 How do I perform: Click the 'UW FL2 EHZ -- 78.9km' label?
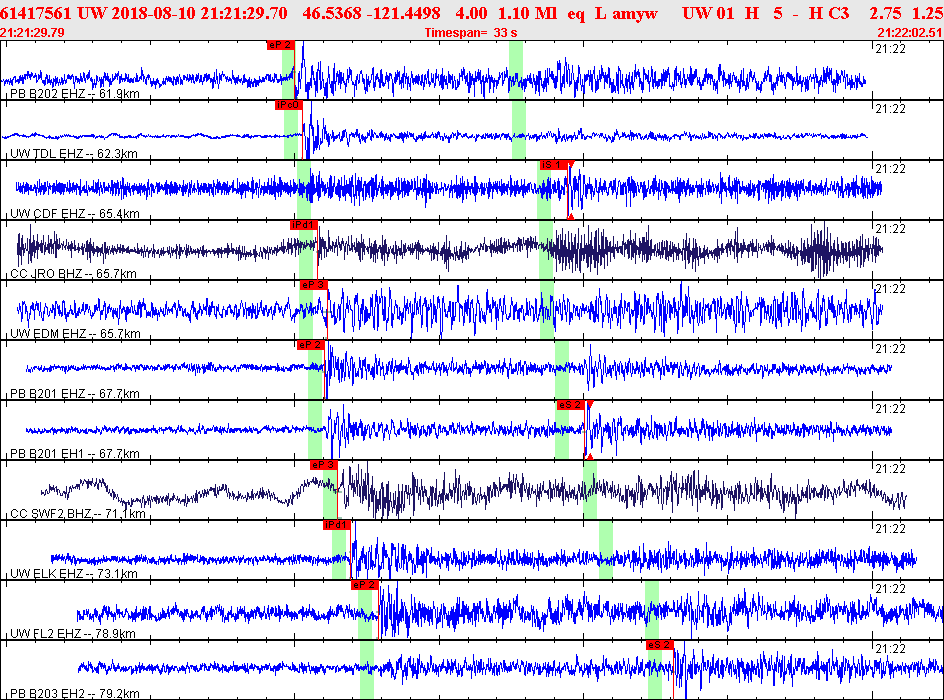[73, 634]
